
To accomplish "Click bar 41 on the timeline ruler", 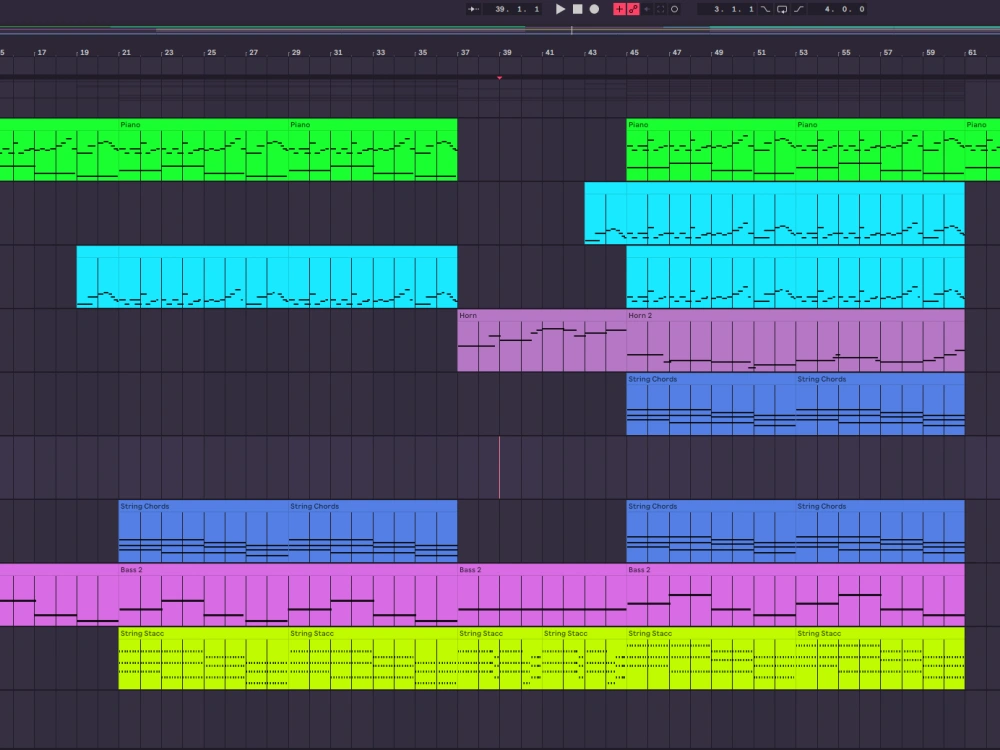I will pyautogui.click(x=549, y=52).
